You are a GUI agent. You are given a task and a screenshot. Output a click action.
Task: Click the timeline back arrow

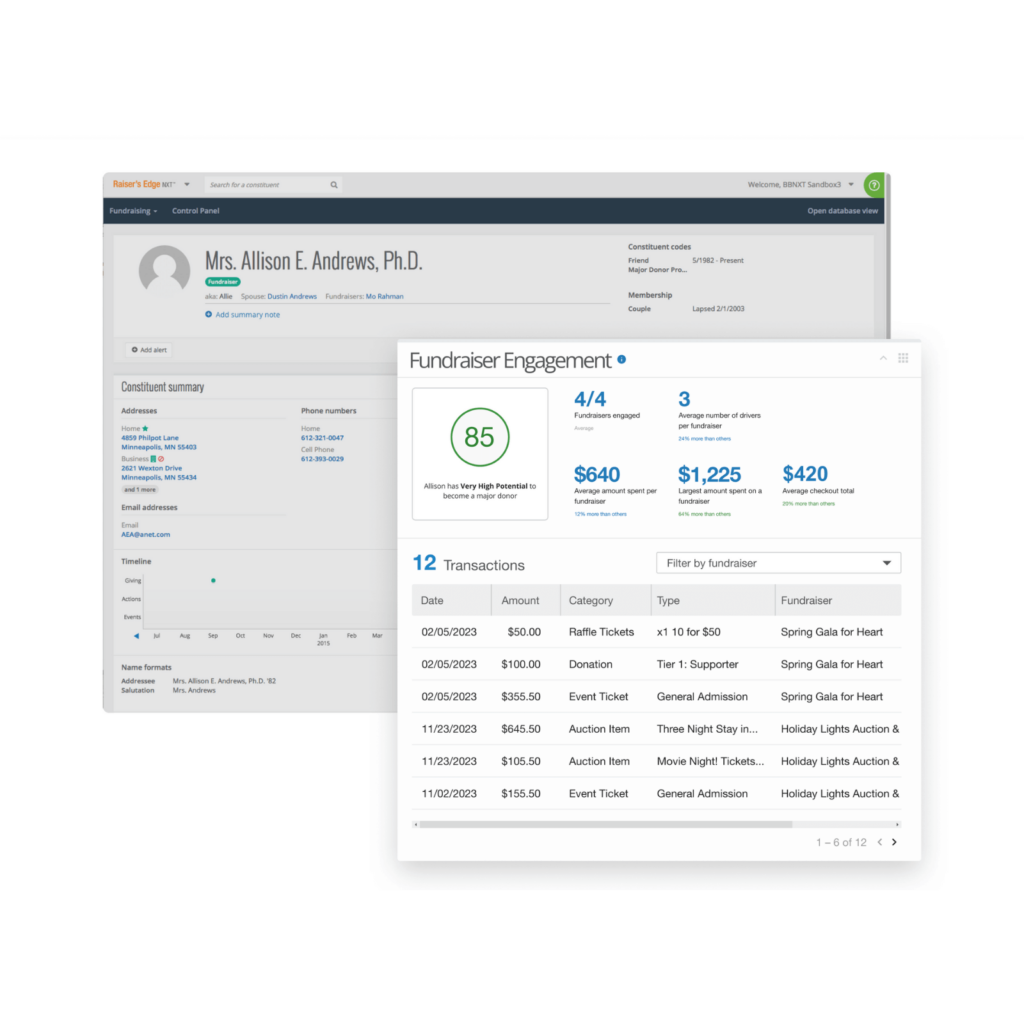tap(136, 635)
